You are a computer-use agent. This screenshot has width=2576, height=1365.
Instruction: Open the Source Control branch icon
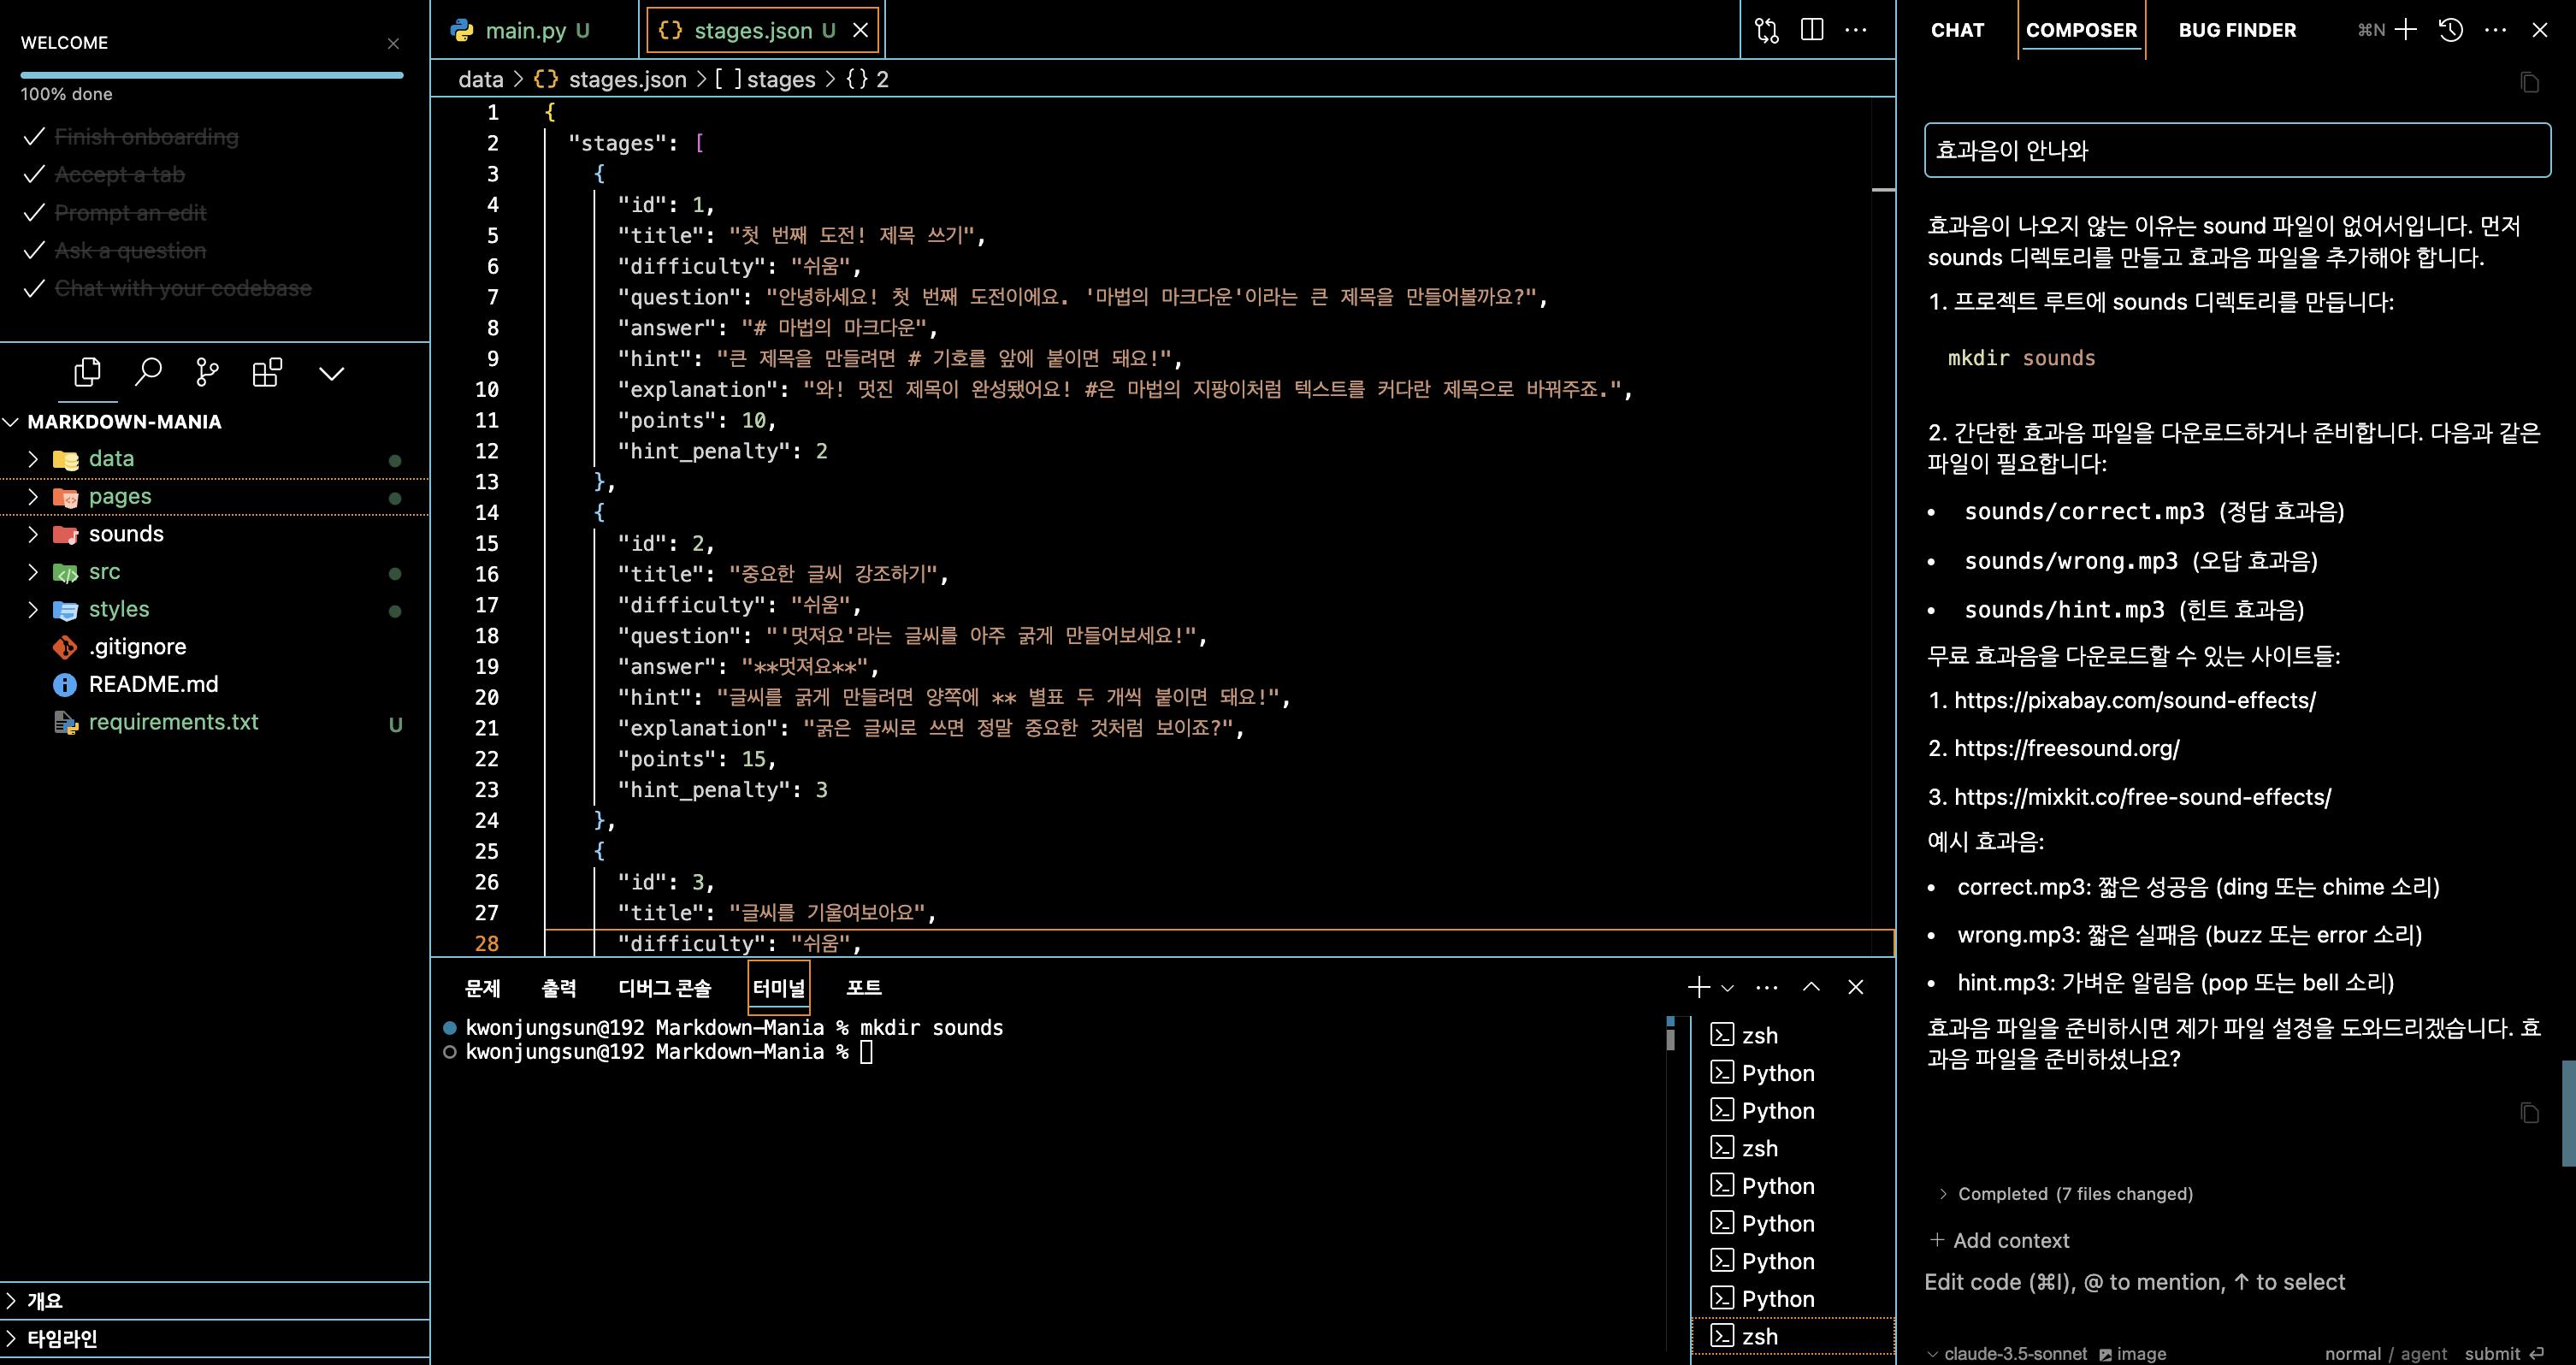pyautogui.click(x=207, y=373)
